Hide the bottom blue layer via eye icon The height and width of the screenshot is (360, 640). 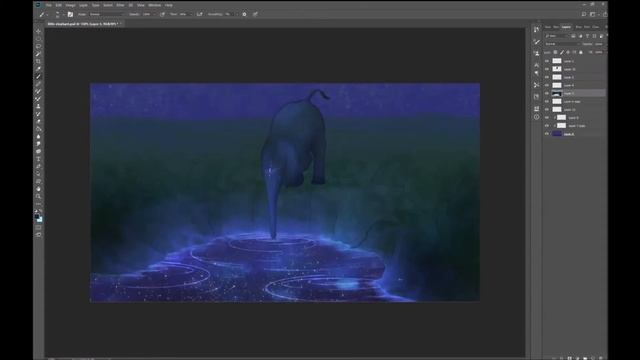tap(547, 134)
